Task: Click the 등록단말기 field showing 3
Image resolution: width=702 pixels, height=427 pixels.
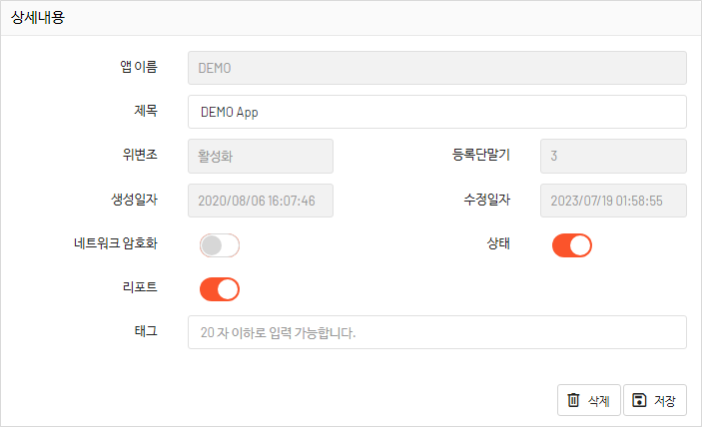Action: pos(613,156)
